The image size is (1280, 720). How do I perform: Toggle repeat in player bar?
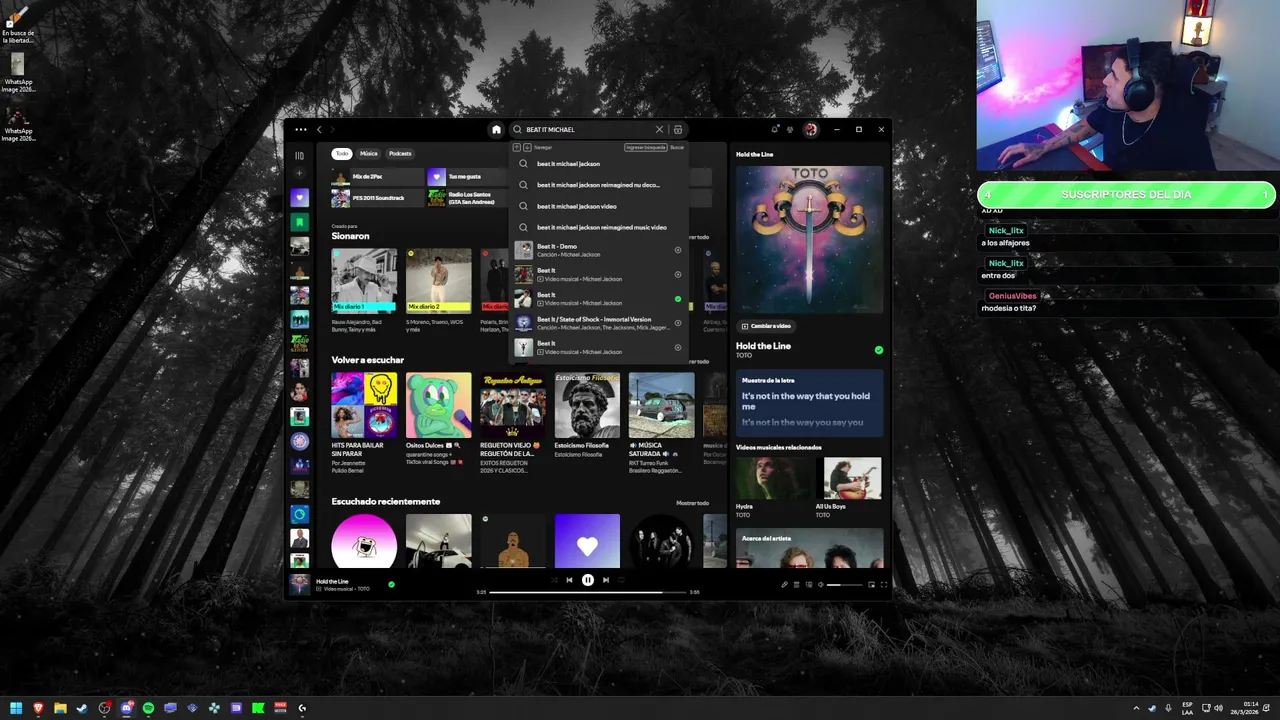coord(621,580)
